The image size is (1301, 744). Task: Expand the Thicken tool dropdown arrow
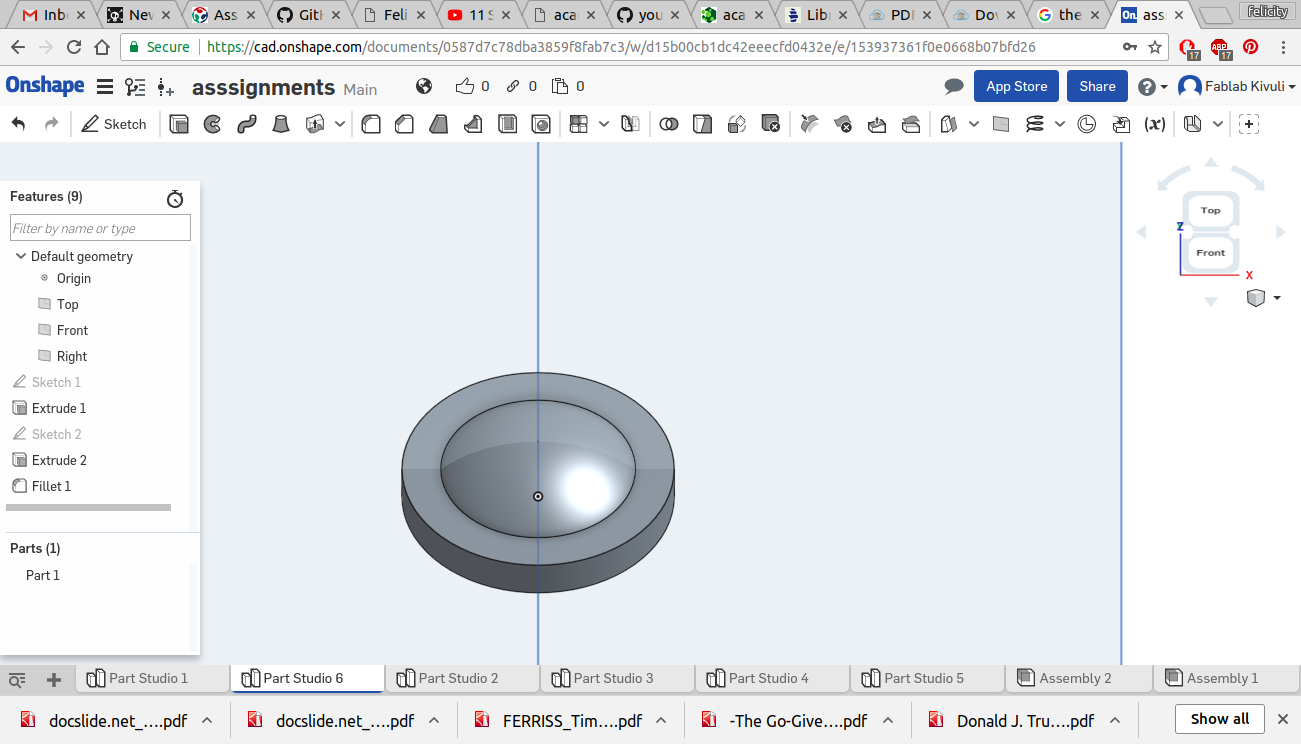point(340,124)
